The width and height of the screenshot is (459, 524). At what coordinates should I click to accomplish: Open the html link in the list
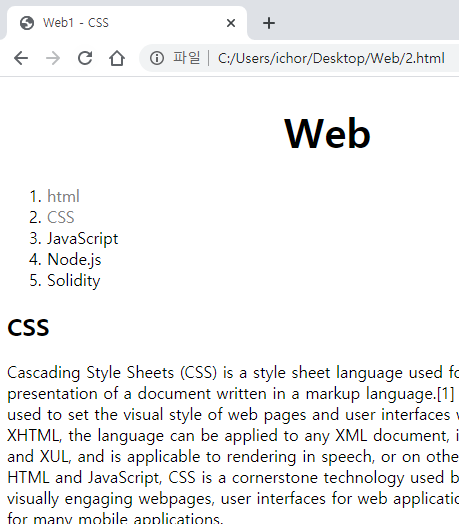point(63,196)
